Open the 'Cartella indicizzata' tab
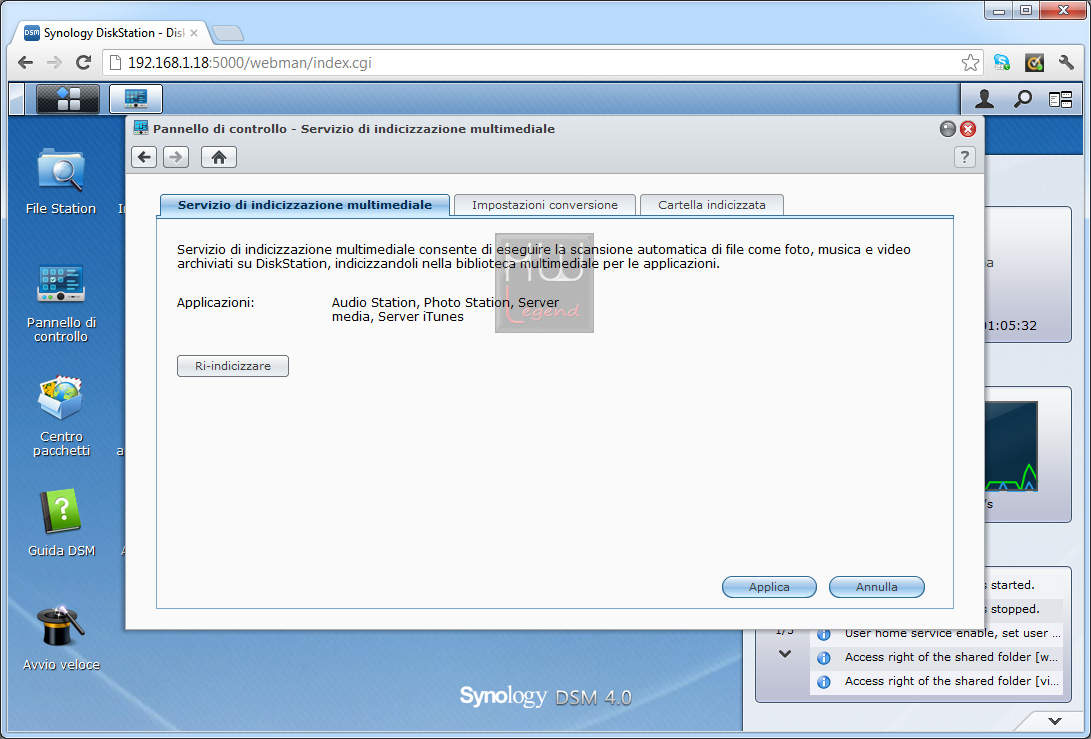1091x739 pixels. tap(712, 205)
